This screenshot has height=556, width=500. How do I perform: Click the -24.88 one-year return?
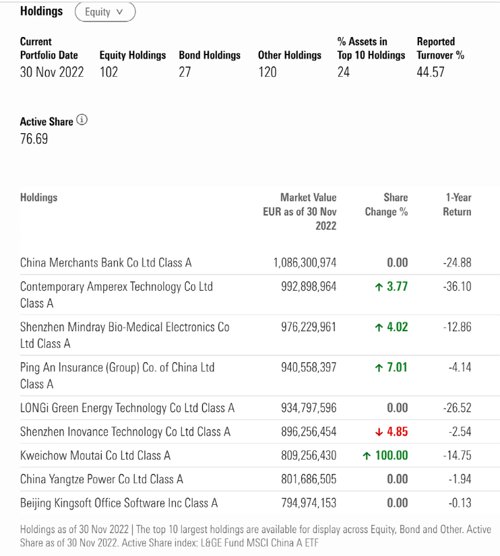[x=457, y=263]
